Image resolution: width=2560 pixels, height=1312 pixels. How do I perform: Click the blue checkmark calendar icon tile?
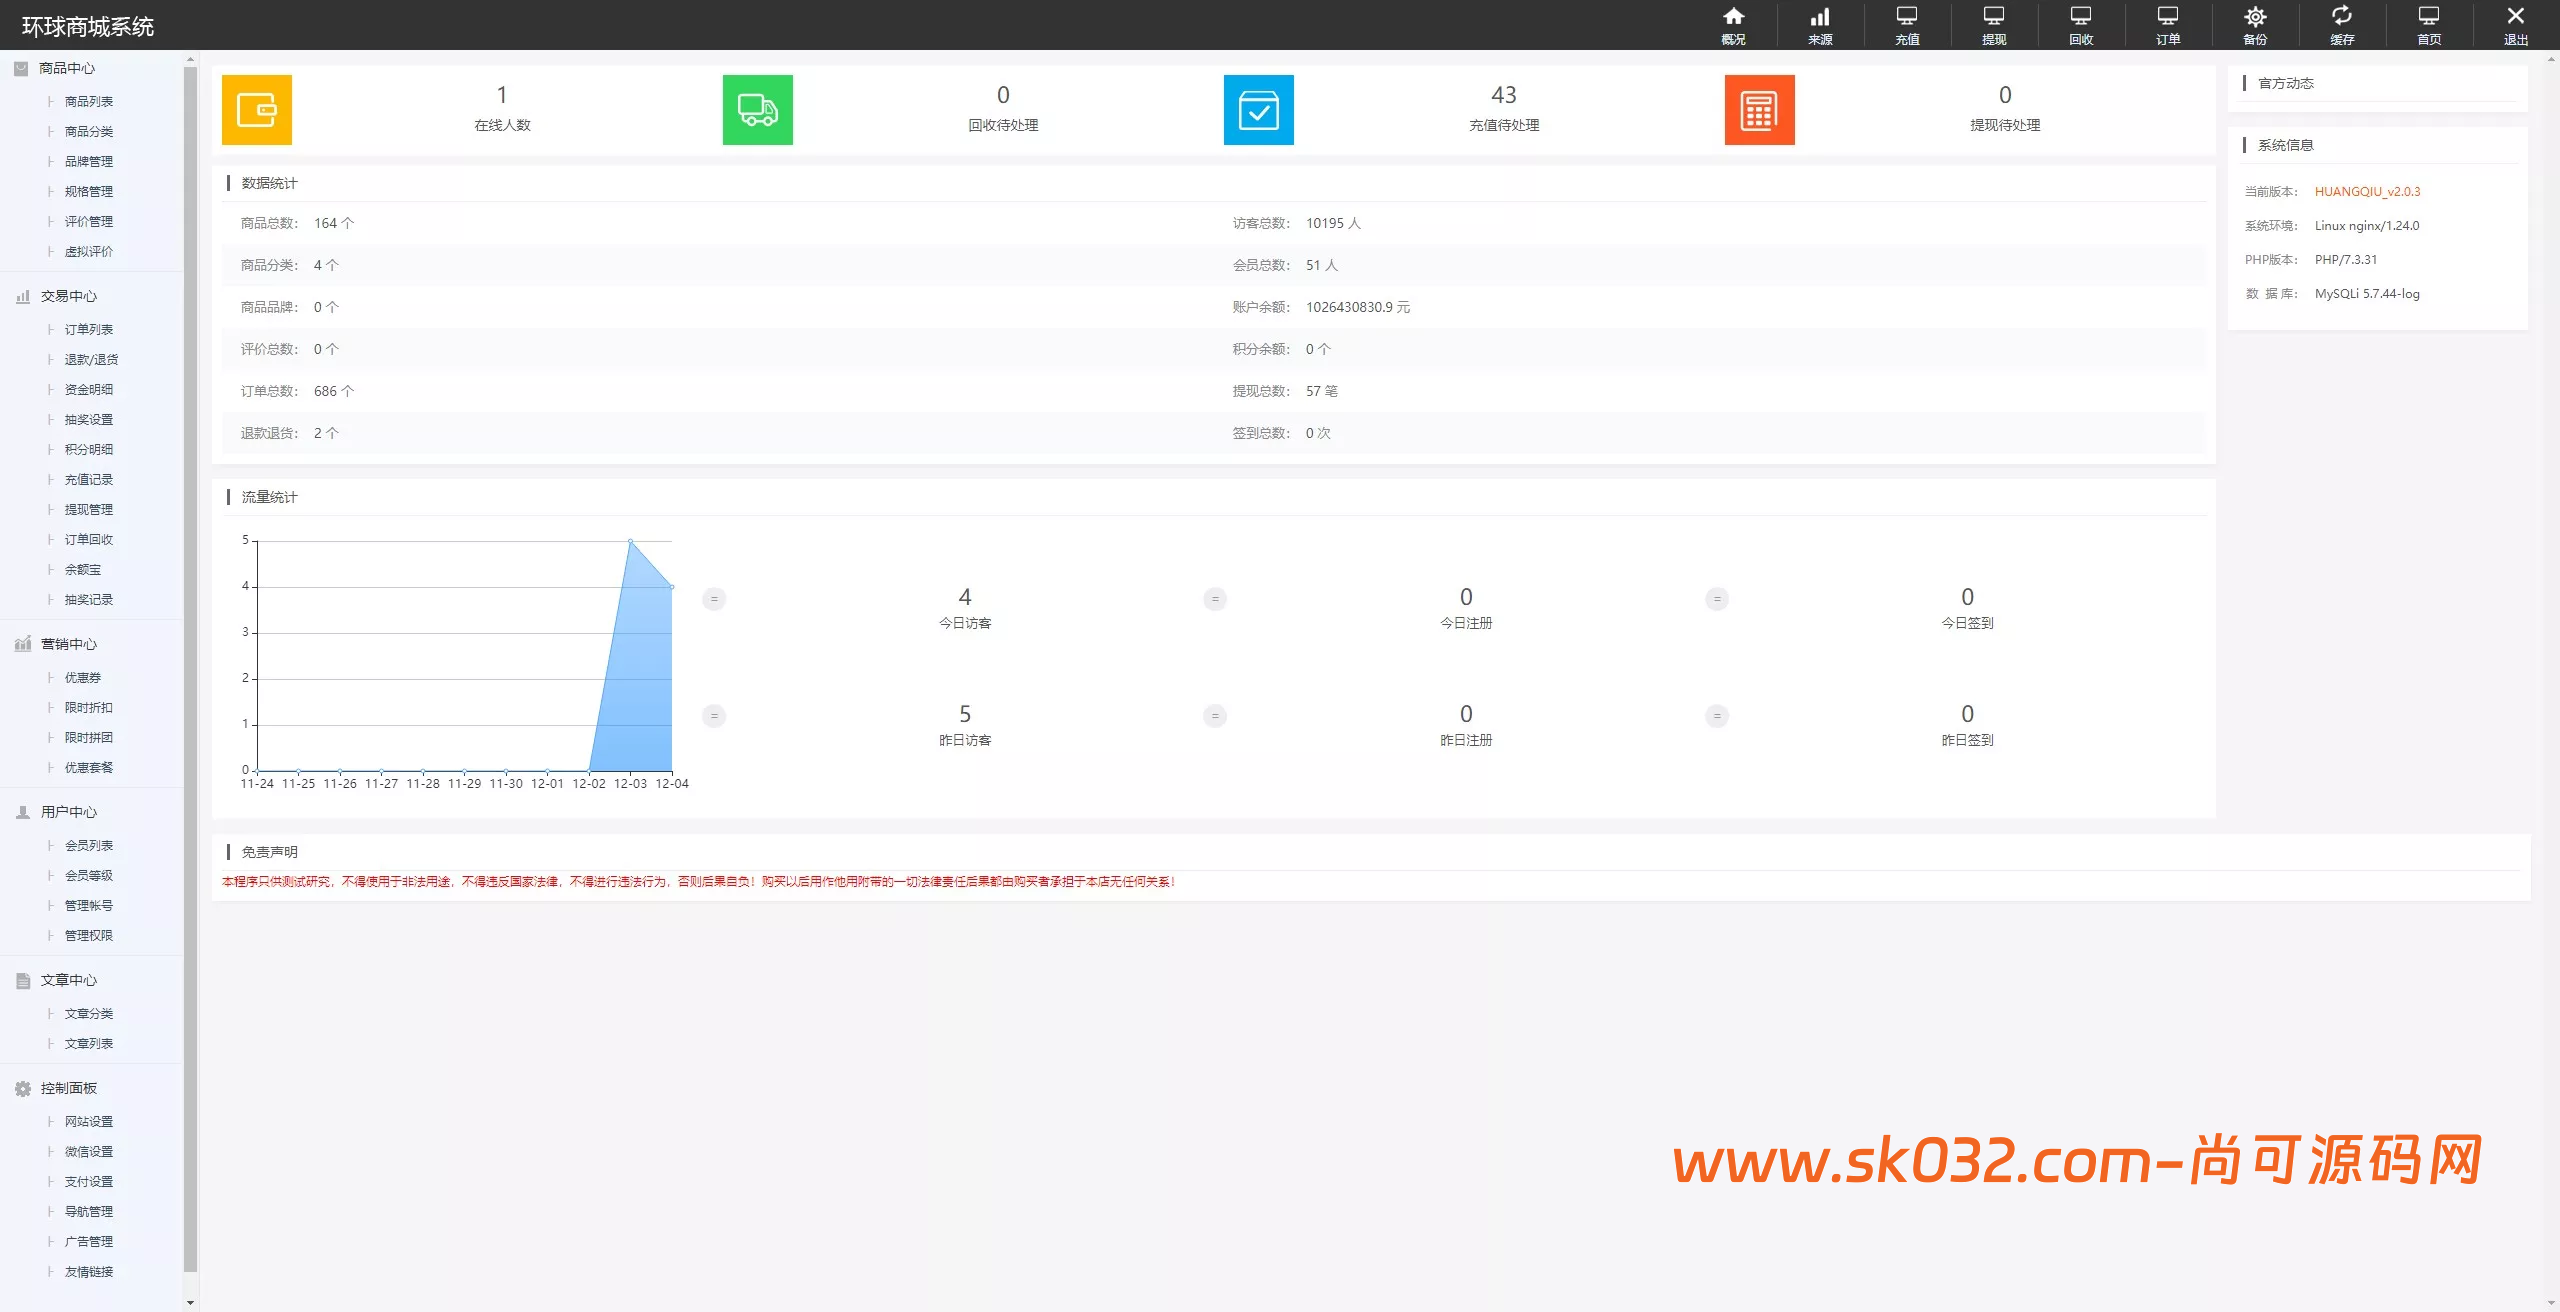(1258, 110)
